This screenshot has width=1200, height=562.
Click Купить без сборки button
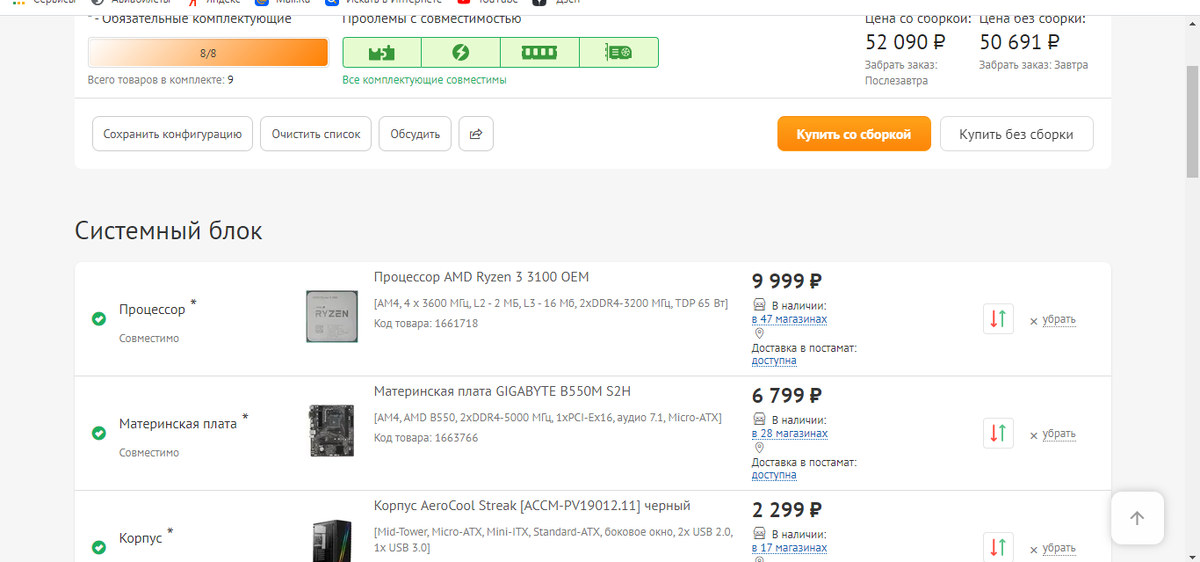coord(1016,134)
